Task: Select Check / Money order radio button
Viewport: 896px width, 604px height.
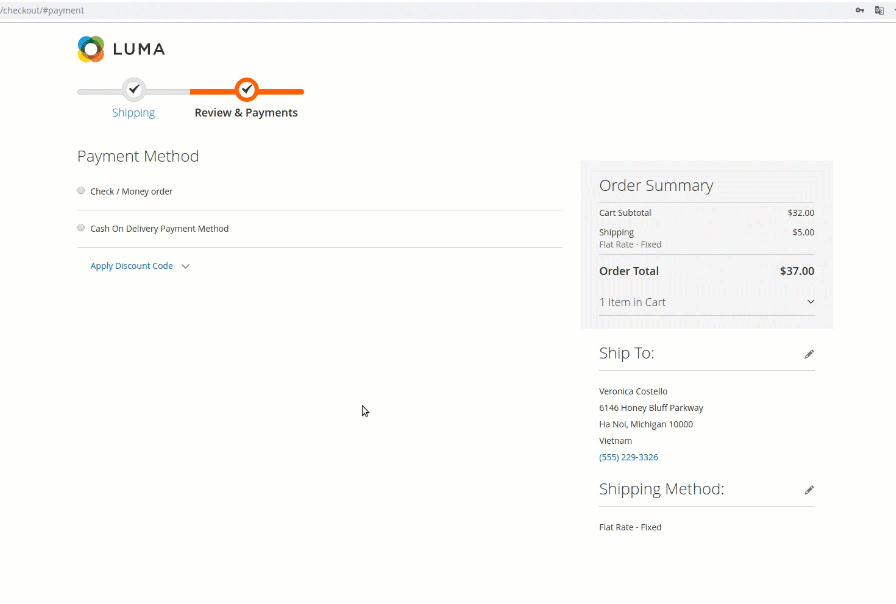Action: coord(81,191)
